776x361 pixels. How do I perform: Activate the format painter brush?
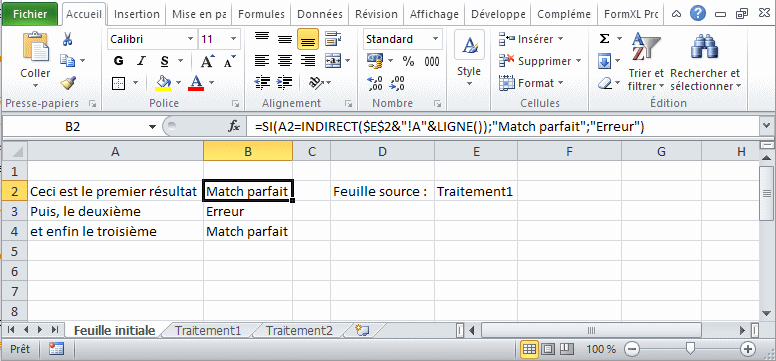click(x=68, y=83)
